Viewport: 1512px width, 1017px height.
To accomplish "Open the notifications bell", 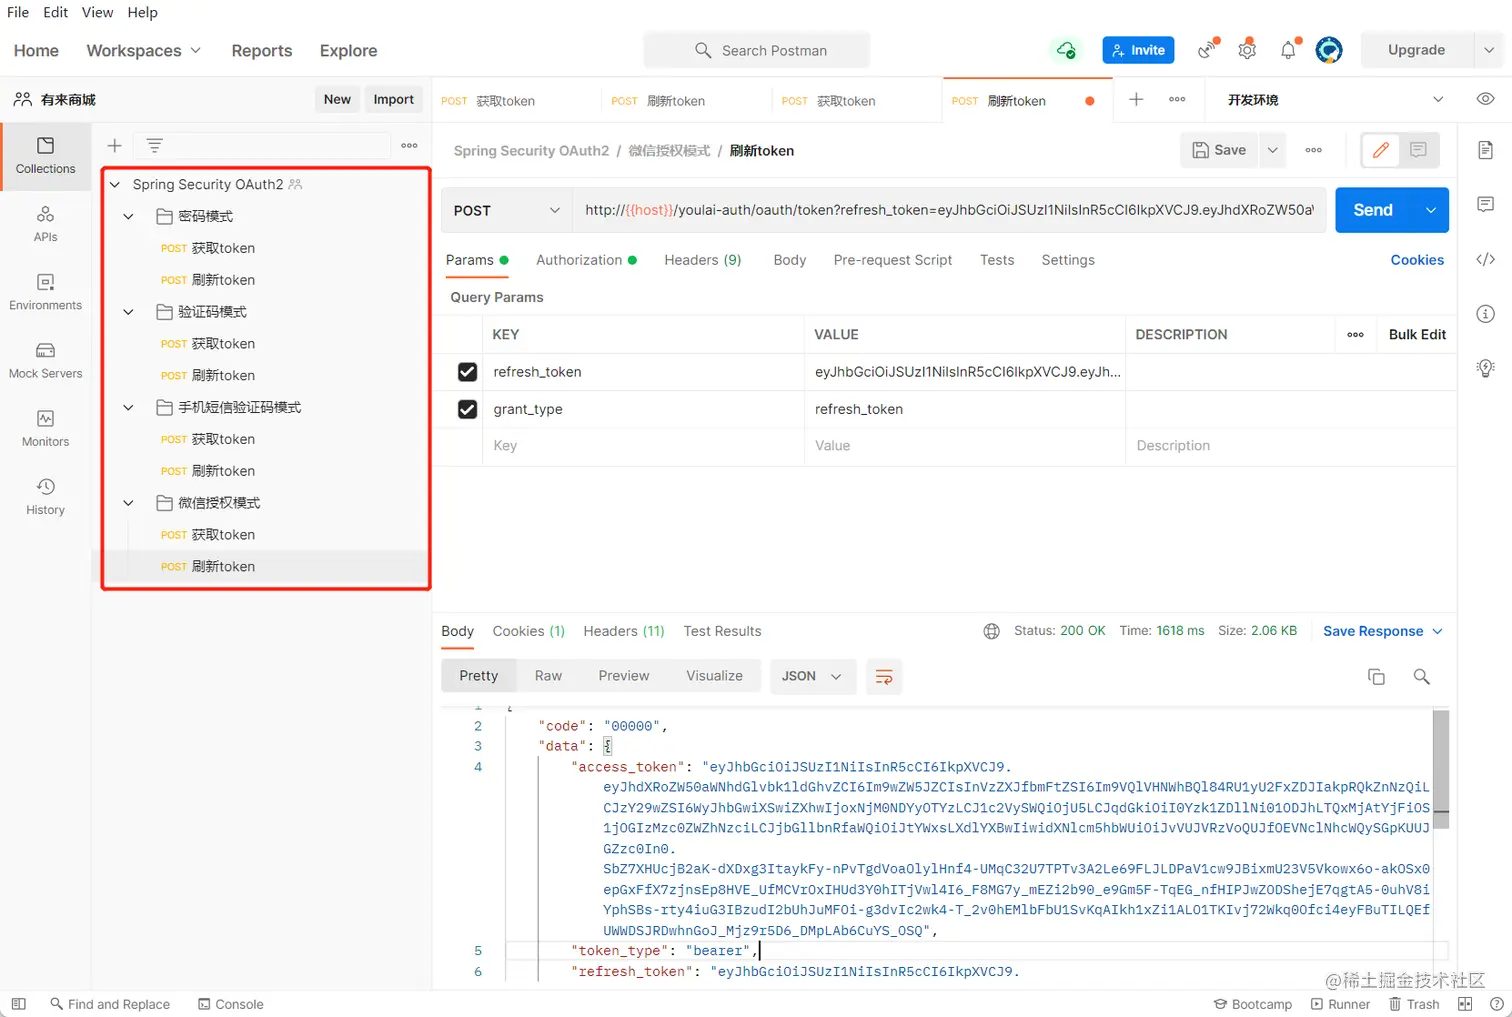I will [1288, 50].
